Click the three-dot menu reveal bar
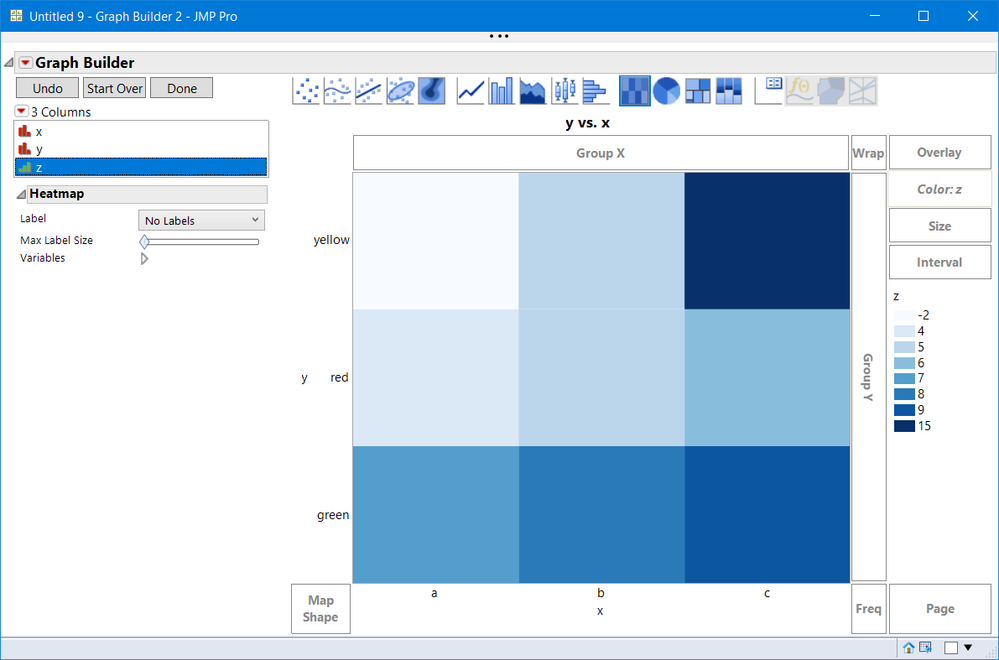 [499, 36]
